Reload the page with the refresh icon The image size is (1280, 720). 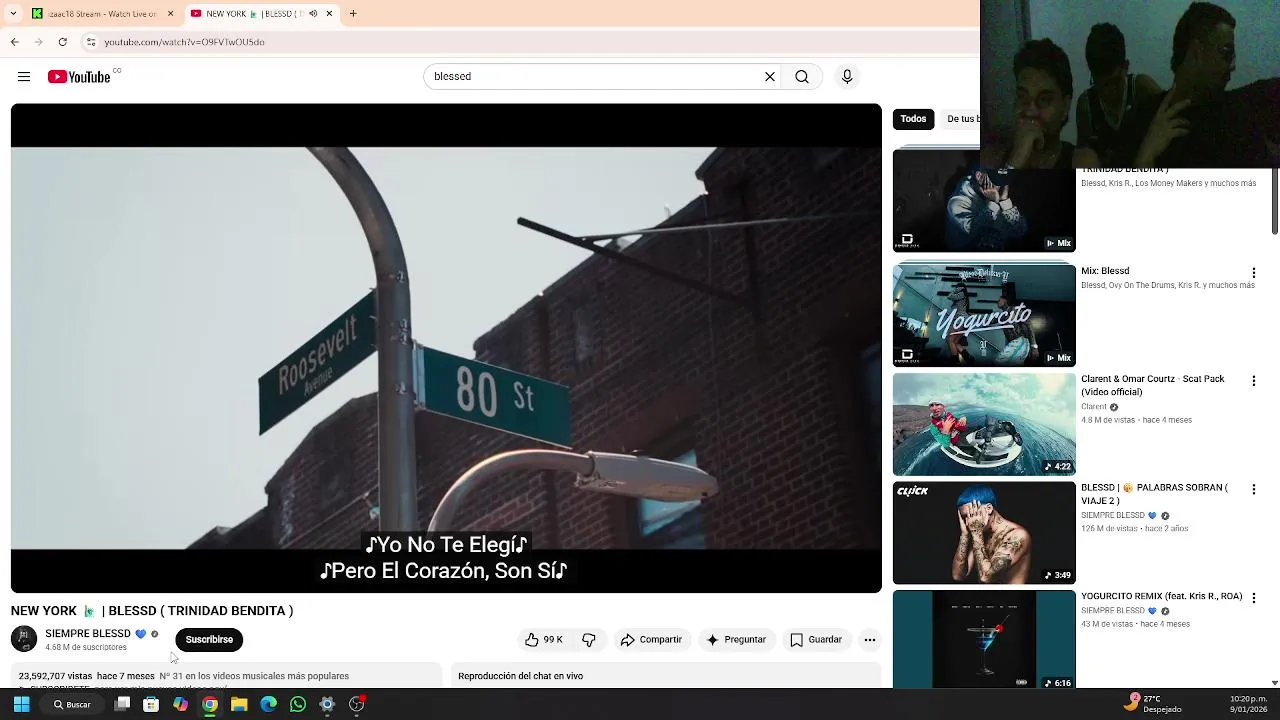tap(63, 42)
